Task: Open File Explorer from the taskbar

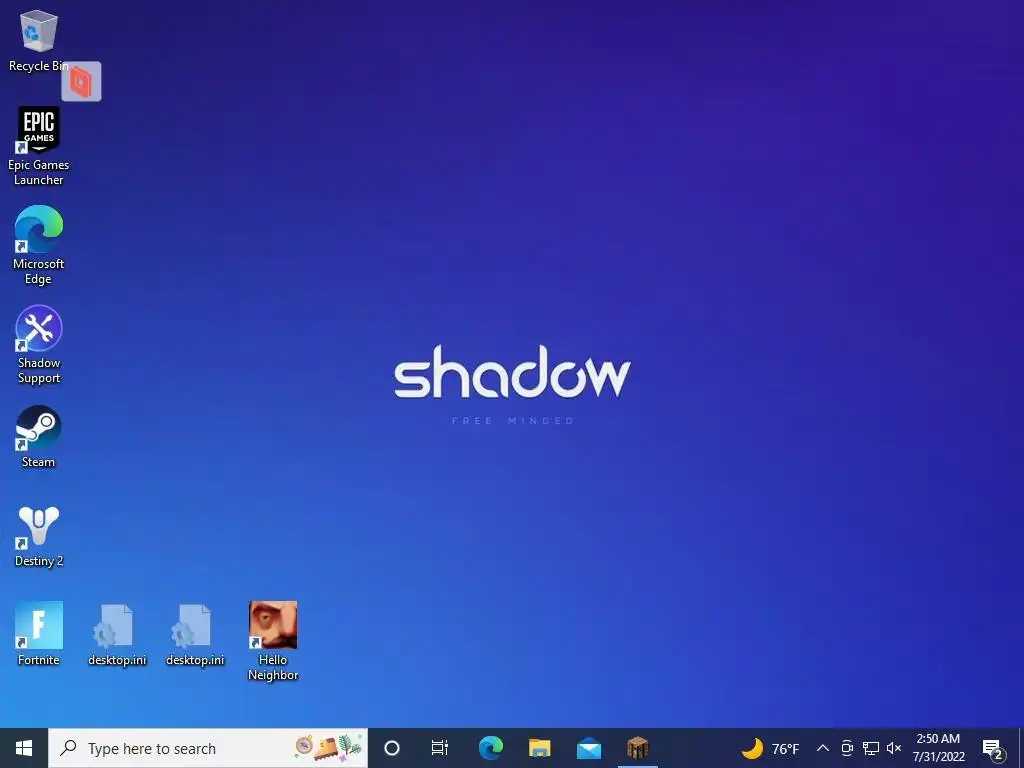Action: pyautogui.click(x=539, y=748)
